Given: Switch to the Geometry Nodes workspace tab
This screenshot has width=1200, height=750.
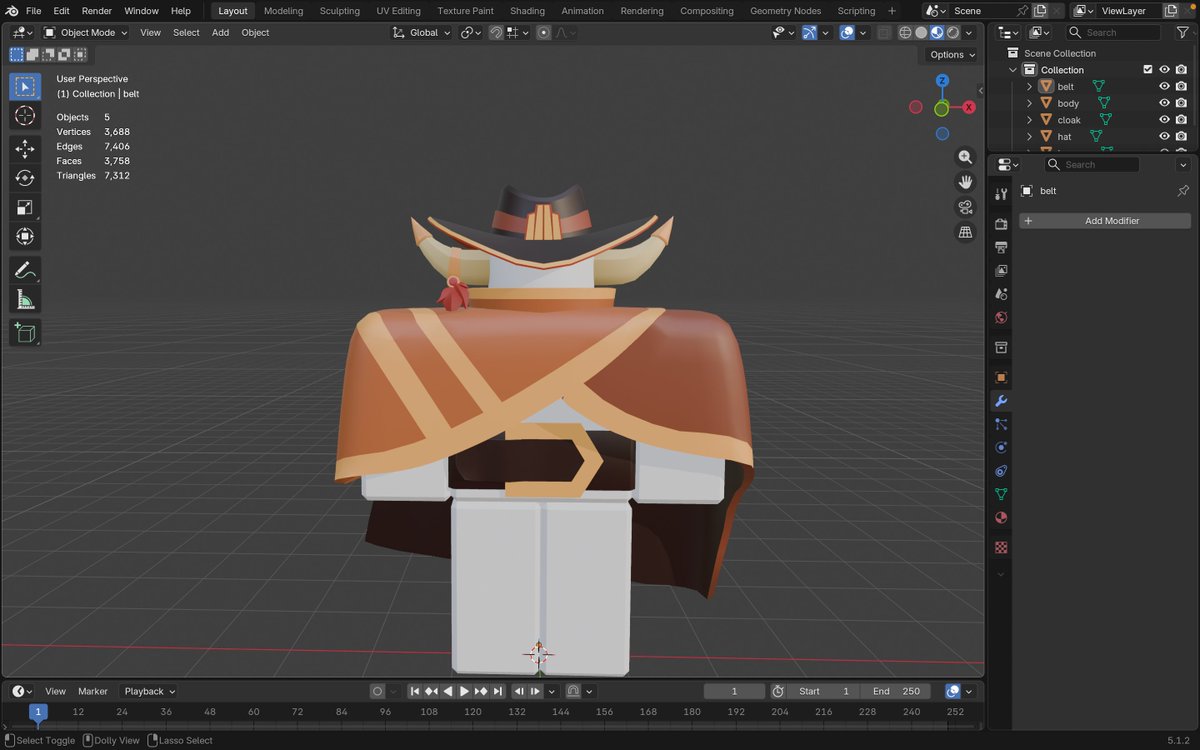Looking at the screenshot, I should pos(785,10).
